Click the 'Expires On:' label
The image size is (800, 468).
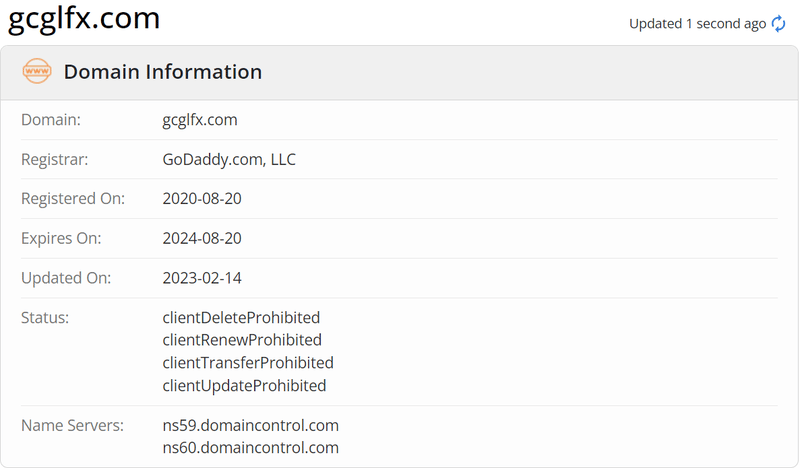click(x=61, y=238)
